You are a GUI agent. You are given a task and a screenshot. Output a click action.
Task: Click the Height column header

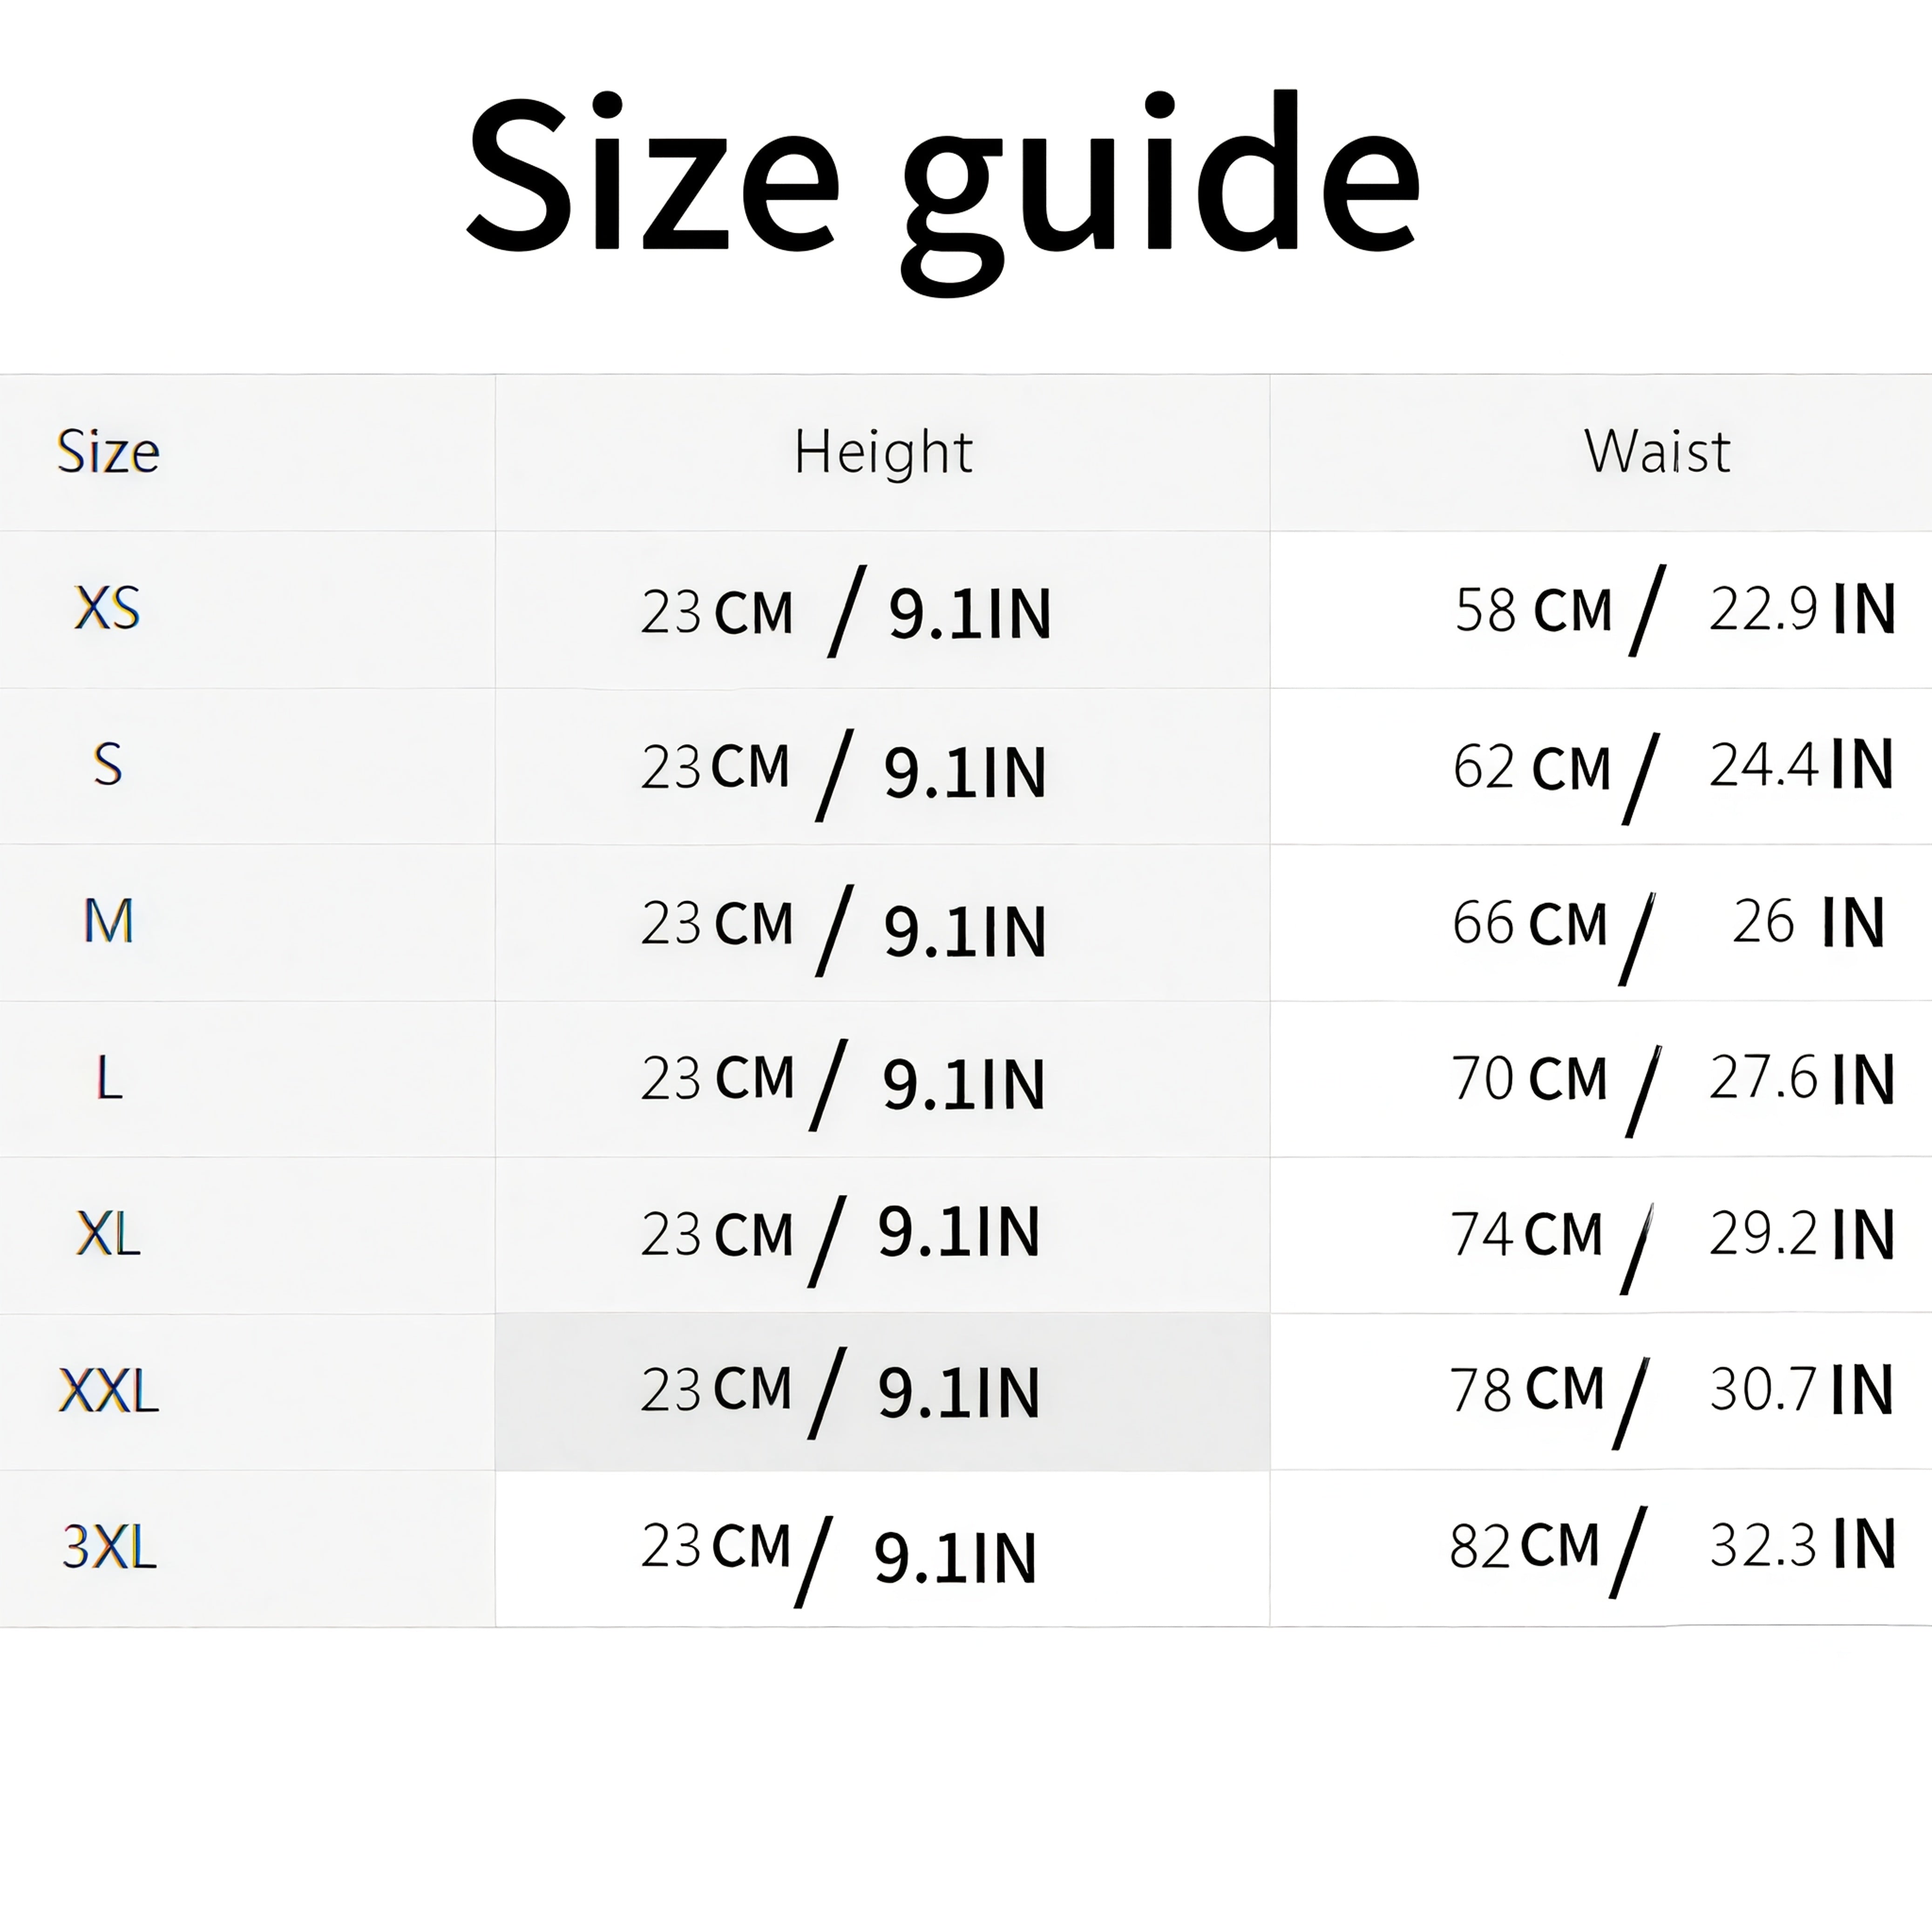[x=883, y=452]
